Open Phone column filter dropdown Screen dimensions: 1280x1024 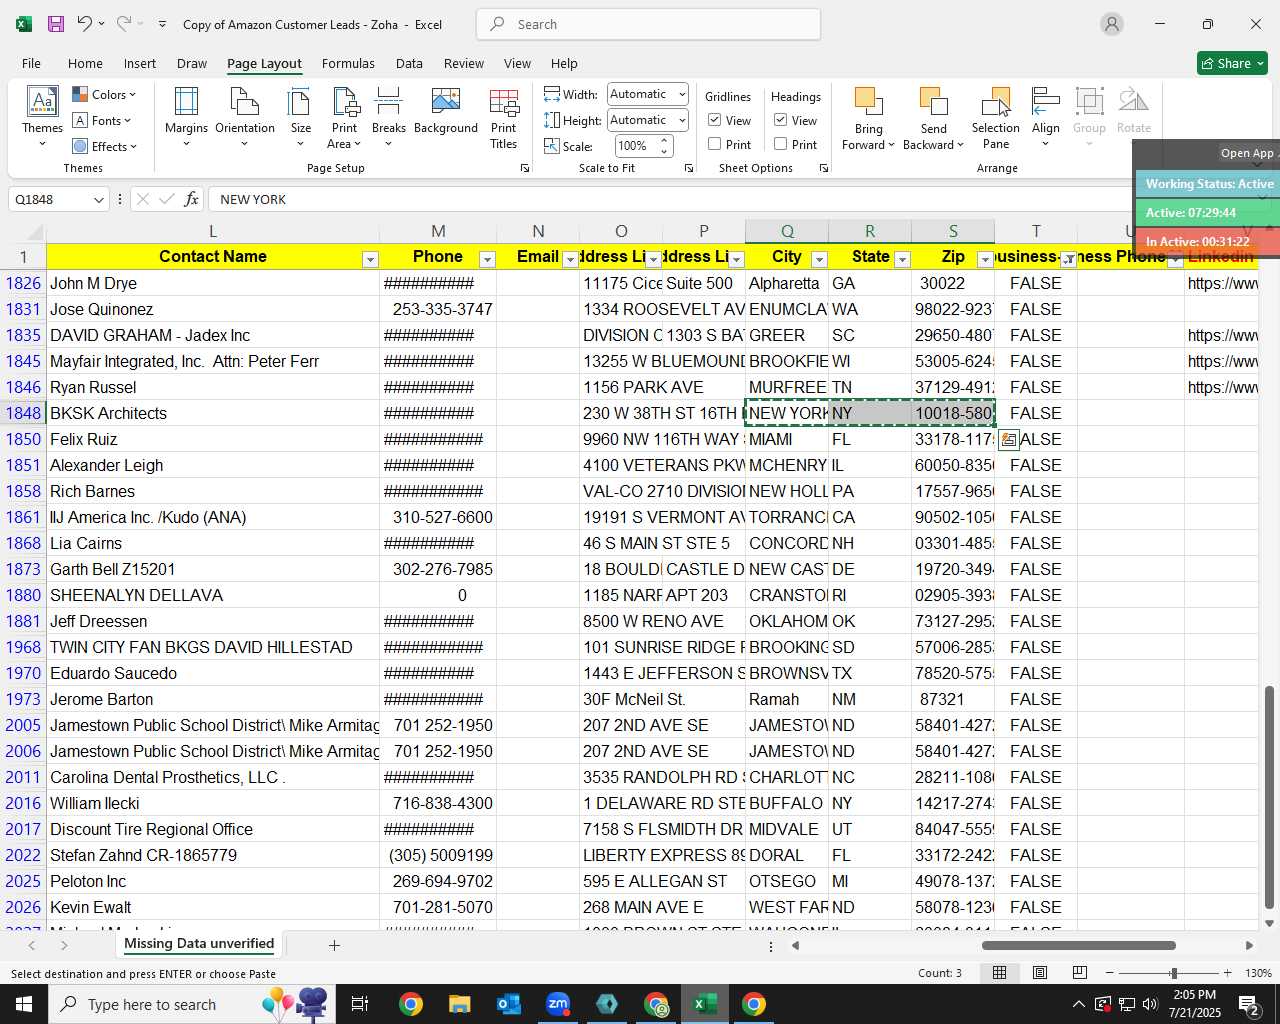tap(487, 260)
